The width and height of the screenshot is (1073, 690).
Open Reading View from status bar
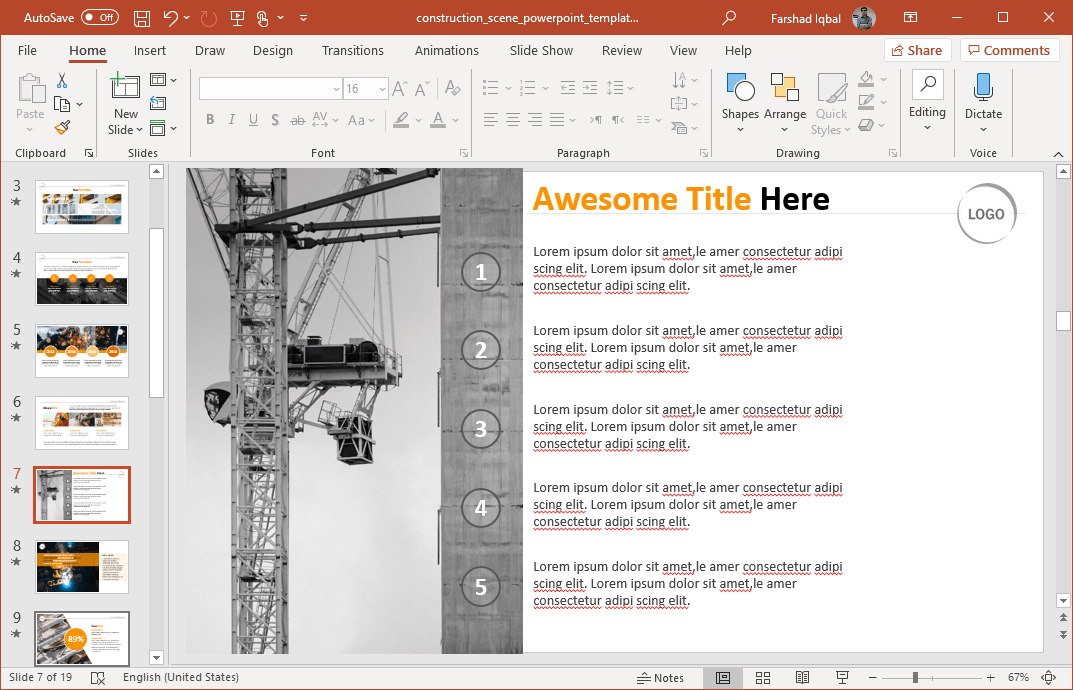click(802, 678)
